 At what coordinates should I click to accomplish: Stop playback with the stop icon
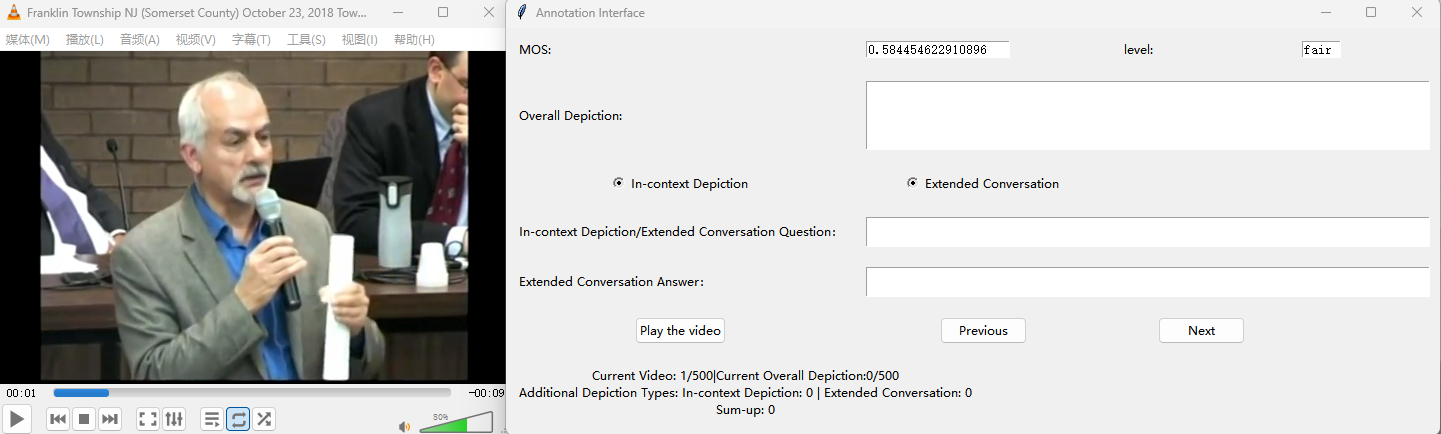coord(84,419)
